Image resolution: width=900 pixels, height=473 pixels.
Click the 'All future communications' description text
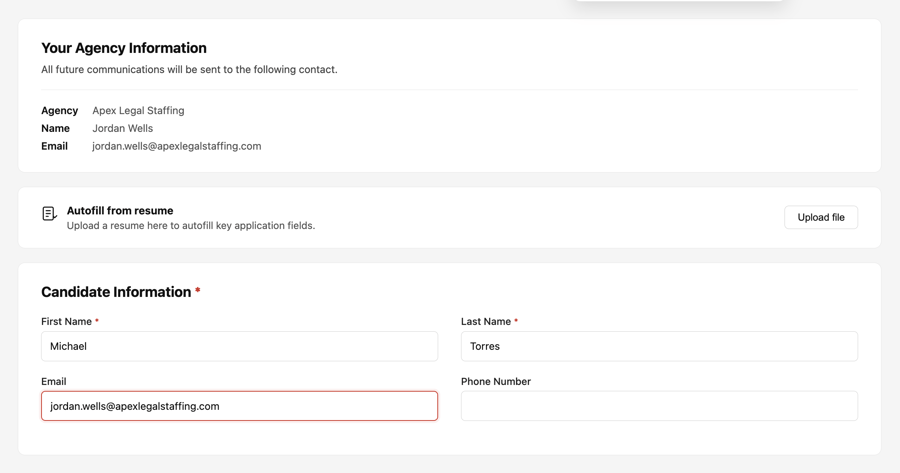tap(189, 69)
